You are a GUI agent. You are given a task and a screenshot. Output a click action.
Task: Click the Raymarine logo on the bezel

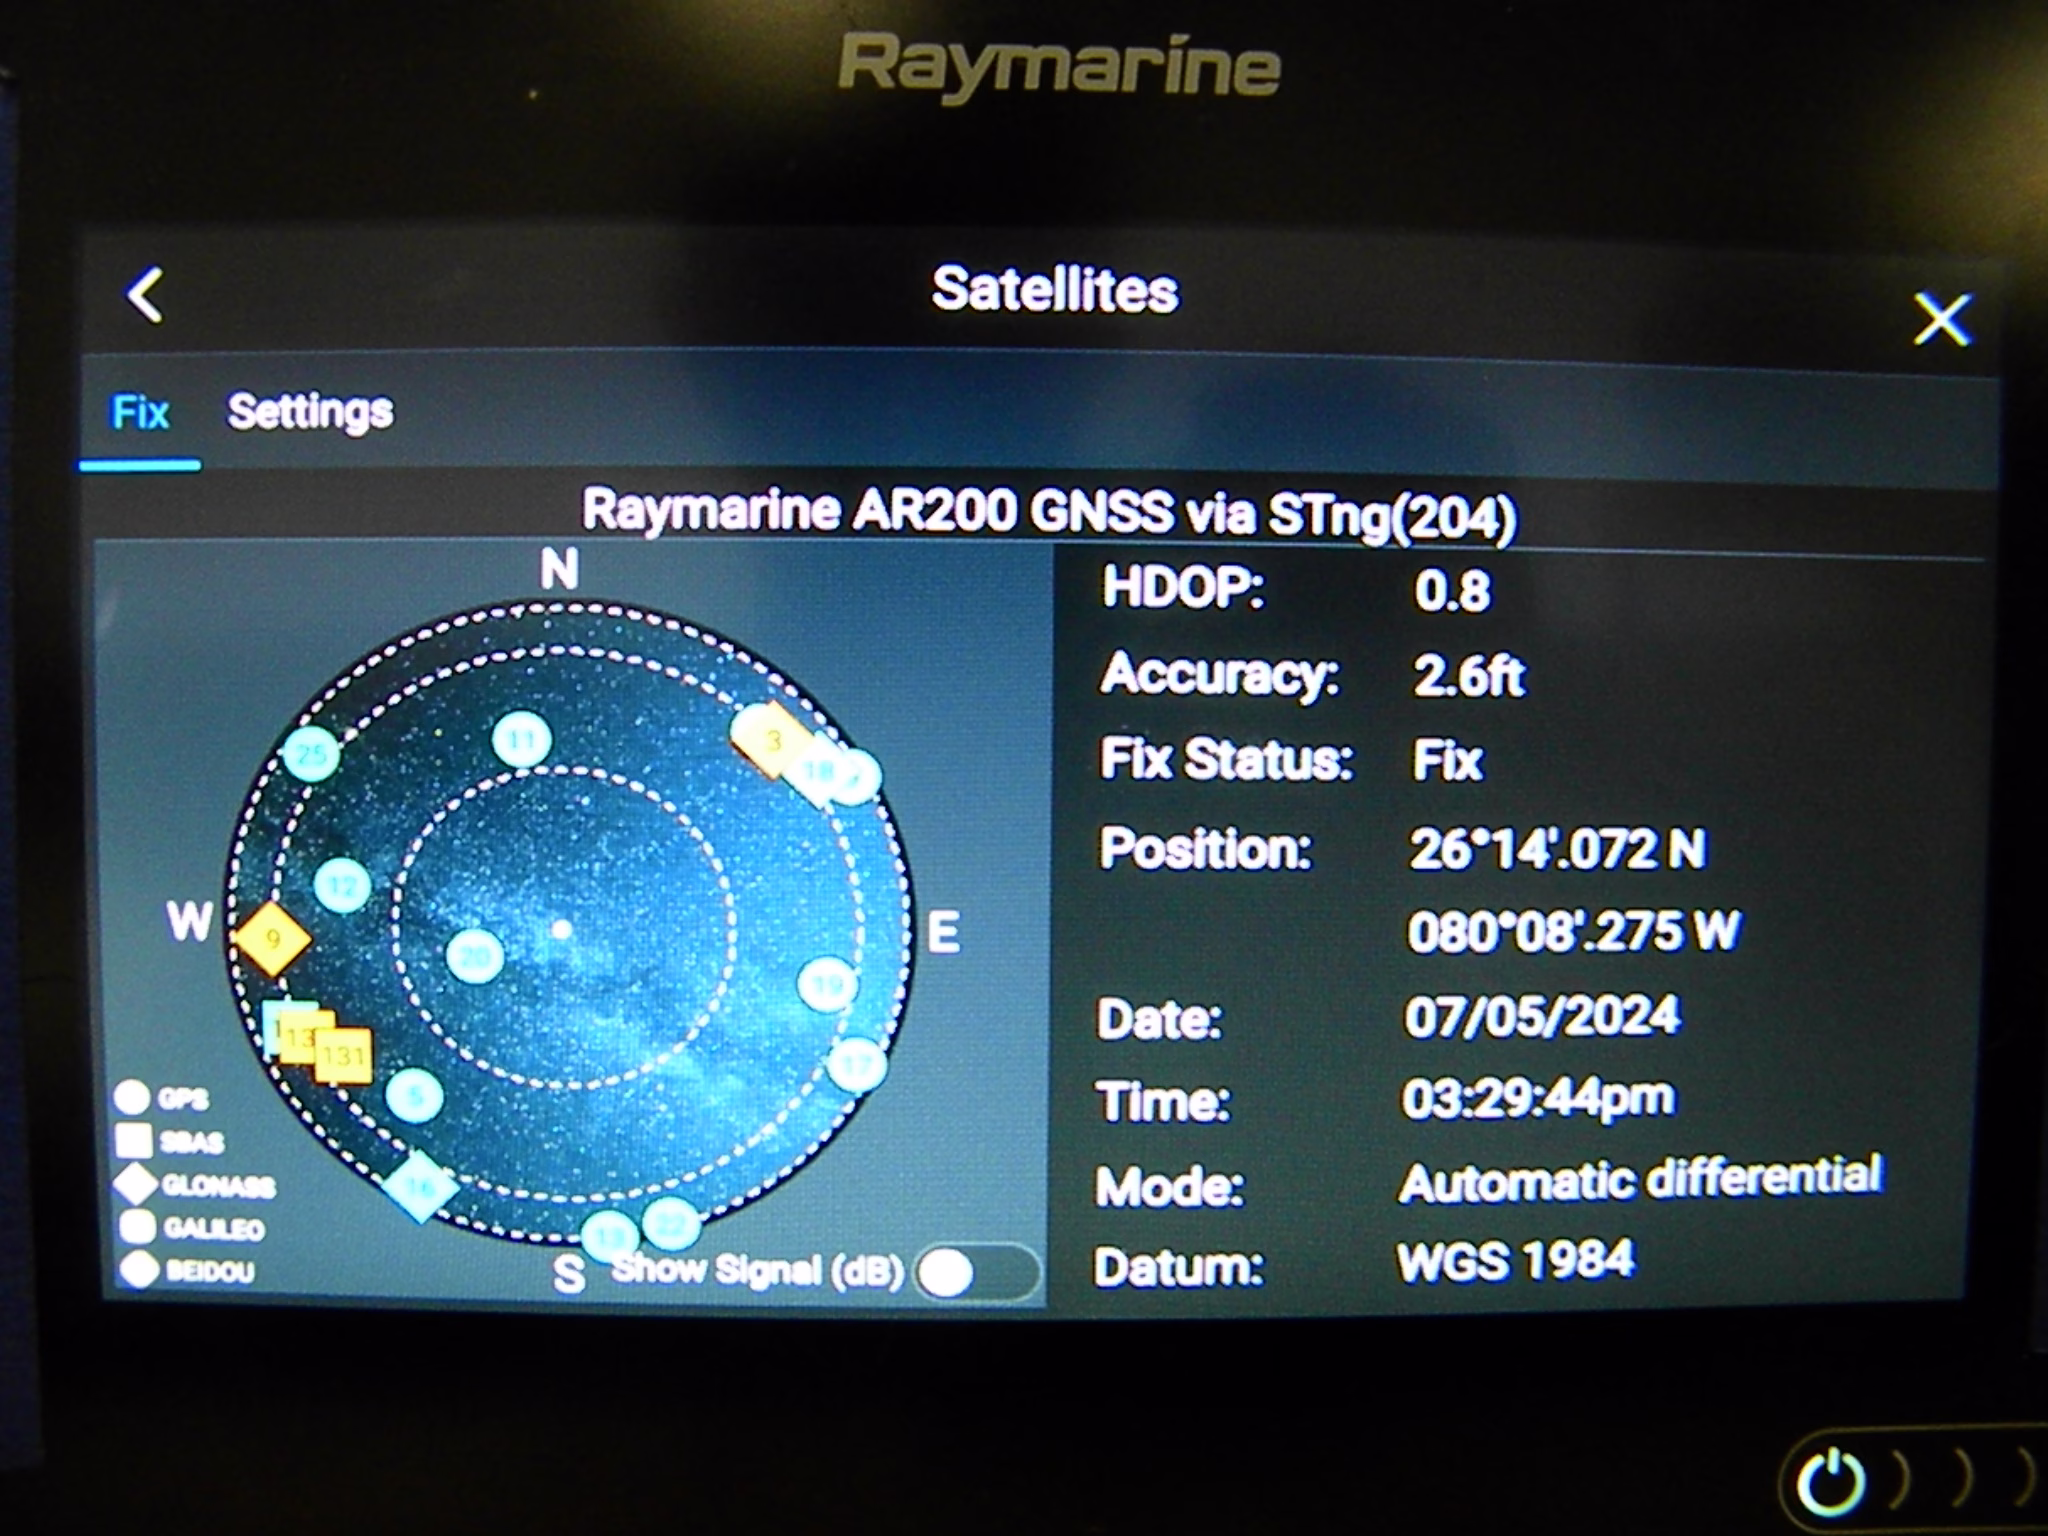click(1058, 66)
